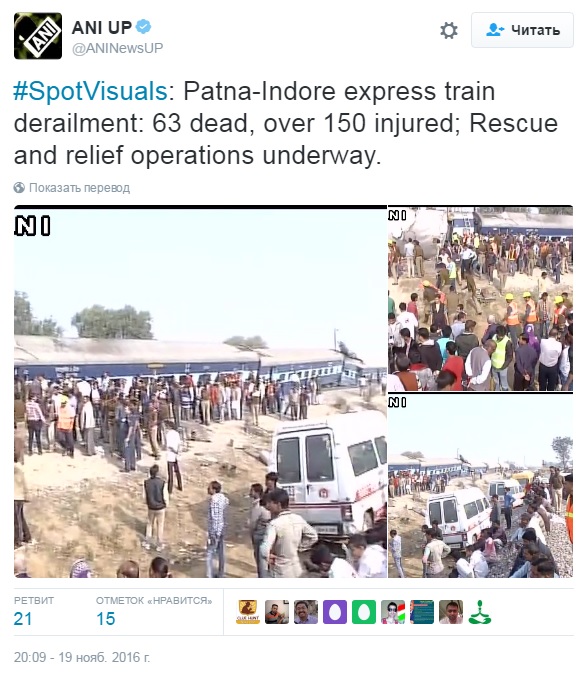
Task: Open the purple egg liker avatar
Action: (x=335, y=612)
